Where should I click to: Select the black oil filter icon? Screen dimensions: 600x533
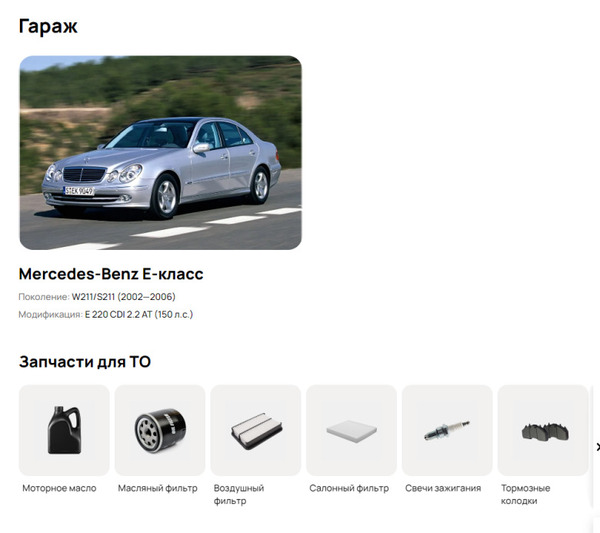pos(160,430)
